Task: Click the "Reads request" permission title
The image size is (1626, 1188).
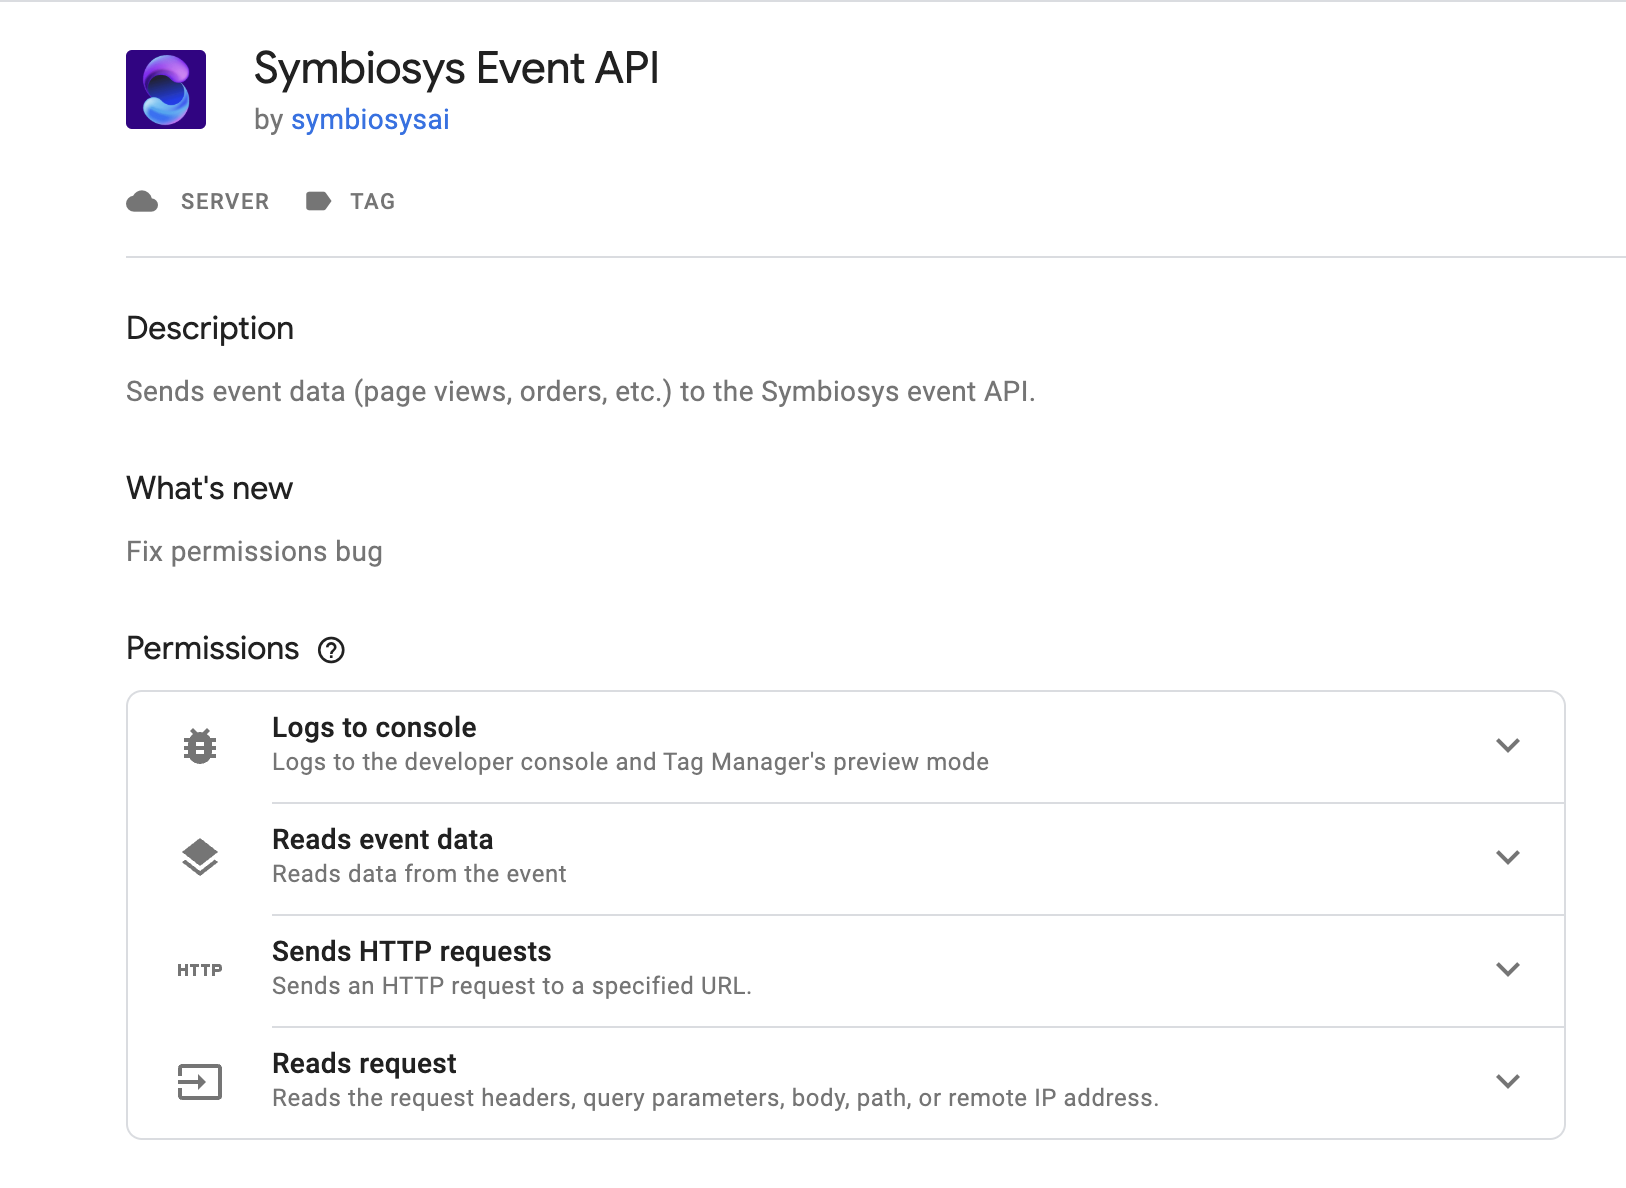Action: tap(364, 1064)
